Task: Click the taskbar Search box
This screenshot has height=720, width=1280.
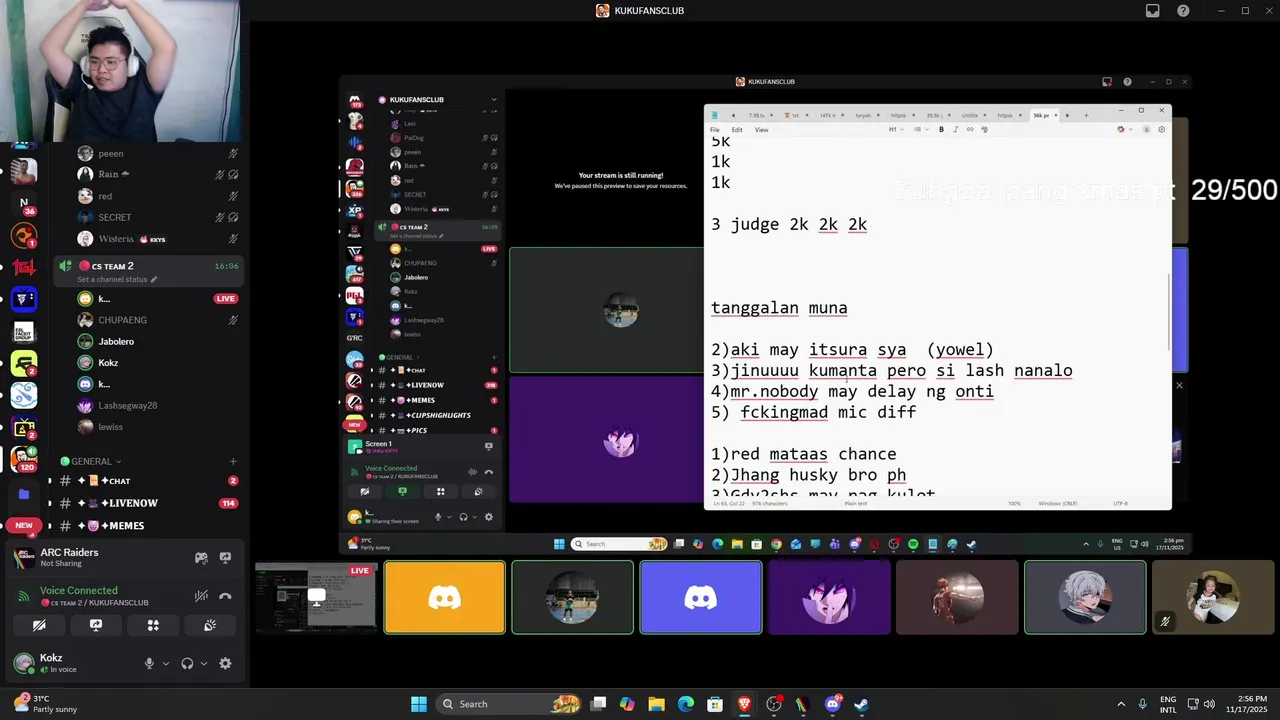Action: click(x=510, y=704)
